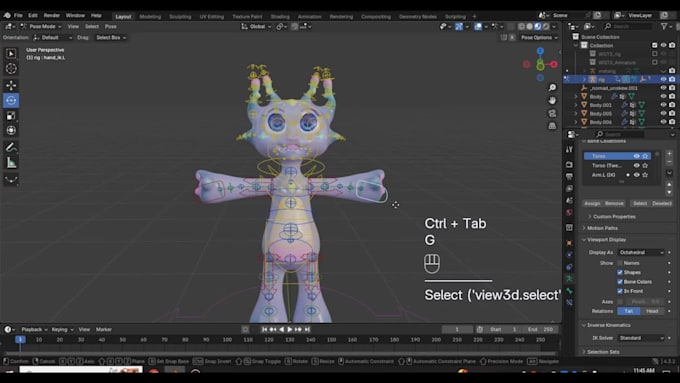Click the Assign button
The image size is (680, 383).
(592, 203)
